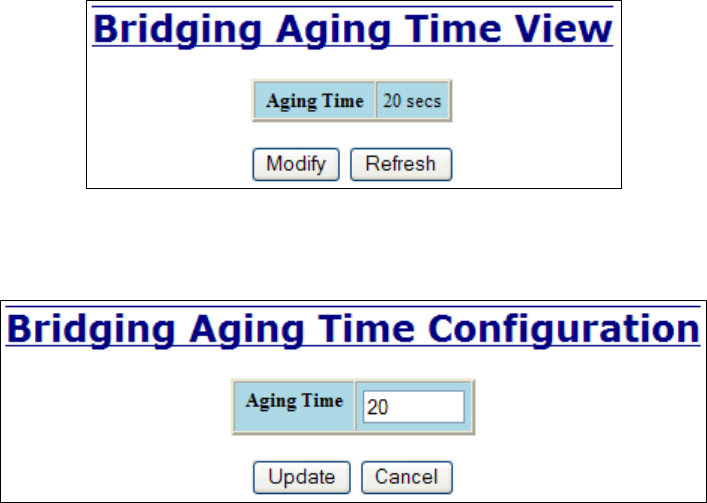The image size is (707, 503).
Task: Click the Modify button
Action: (x=296, y=164)
